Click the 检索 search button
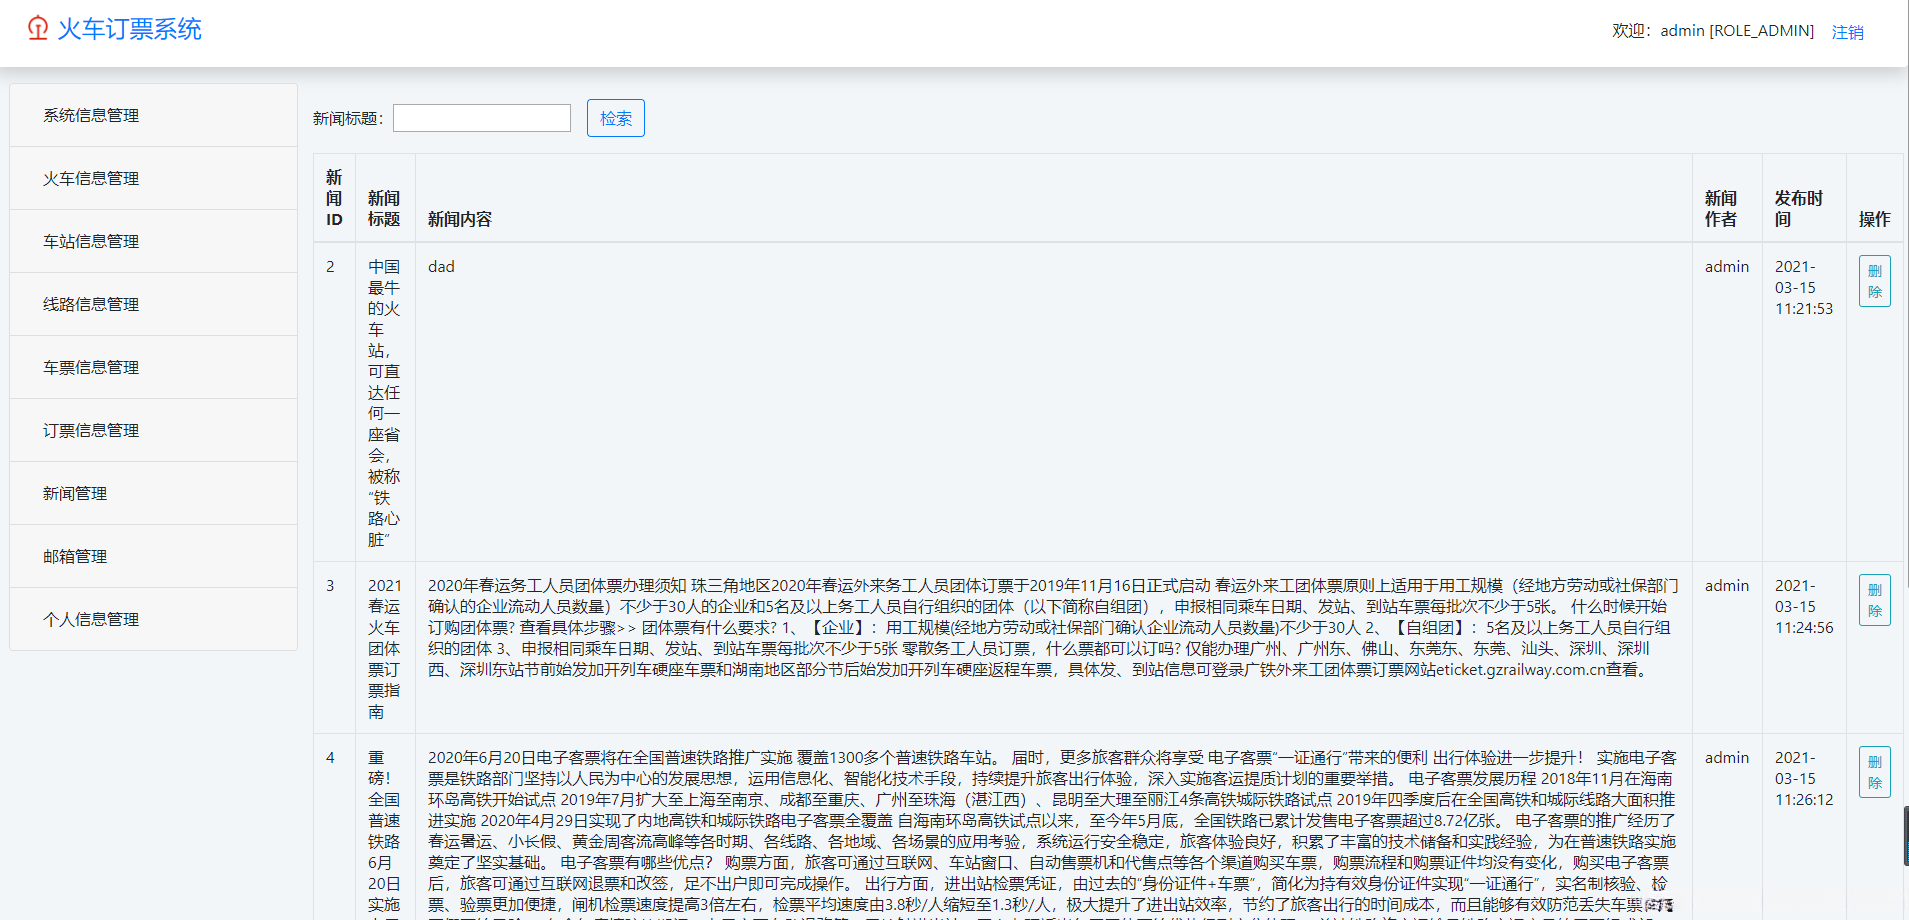Viewport: 1909px width, 920px height. click(615, 118)
